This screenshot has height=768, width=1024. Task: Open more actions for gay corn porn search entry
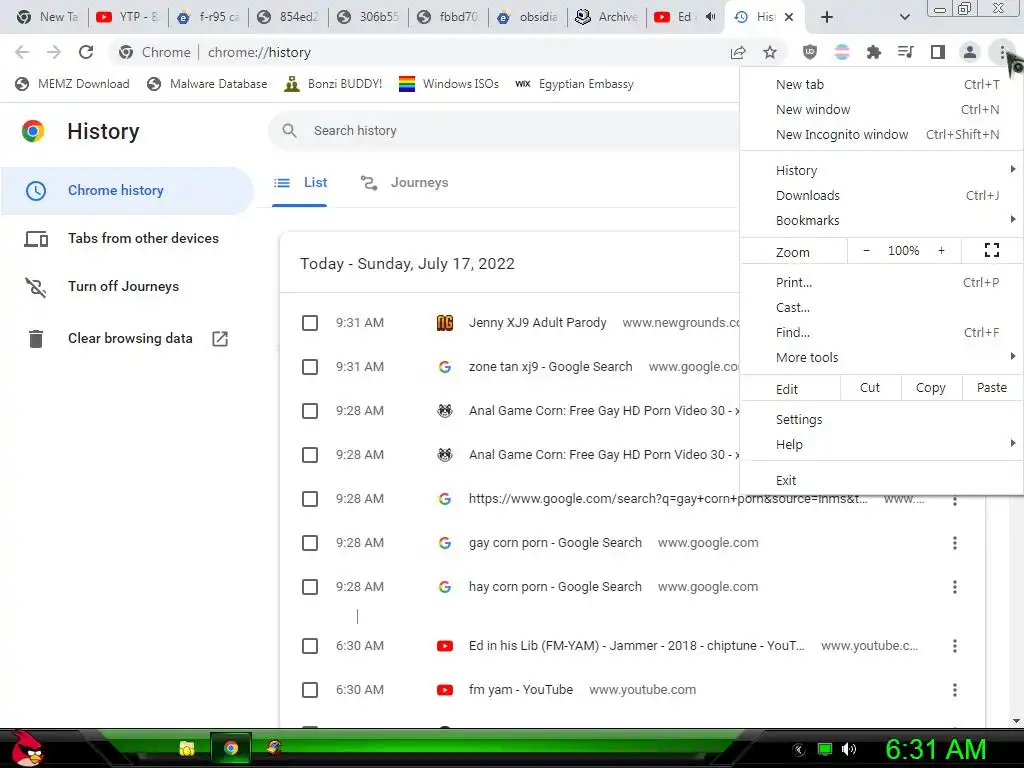click(955, 543)
